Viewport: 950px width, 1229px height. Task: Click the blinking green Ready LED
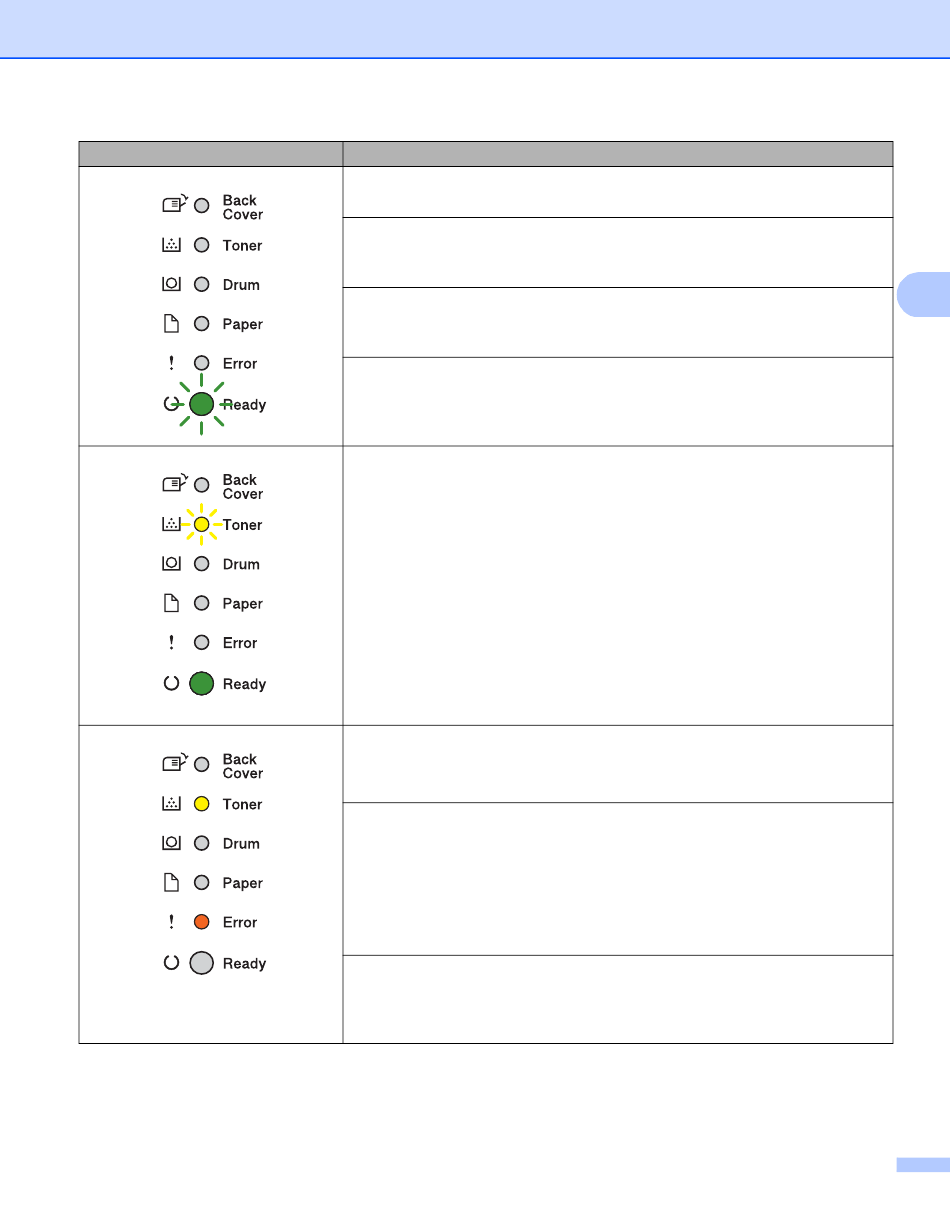click(202, 405)
